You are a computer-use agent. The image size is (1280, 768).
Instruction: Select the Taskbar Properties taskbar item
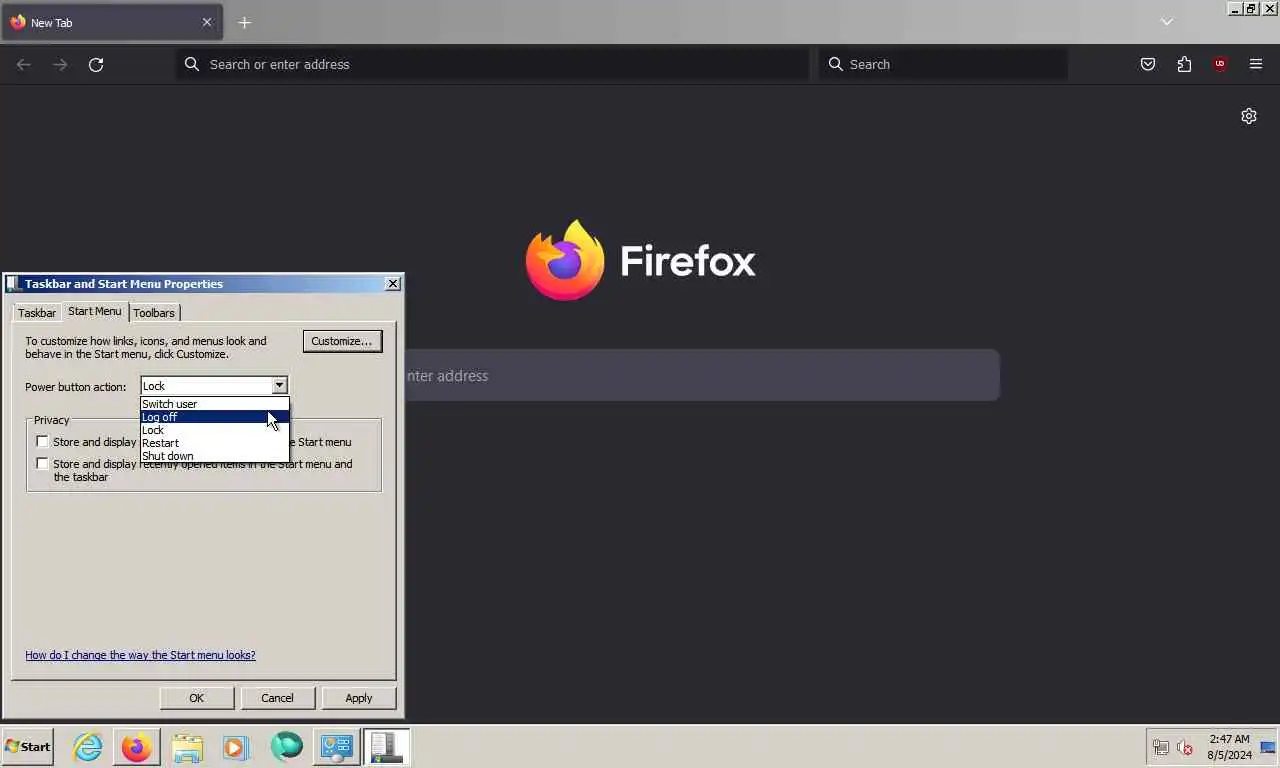[386, 747]
